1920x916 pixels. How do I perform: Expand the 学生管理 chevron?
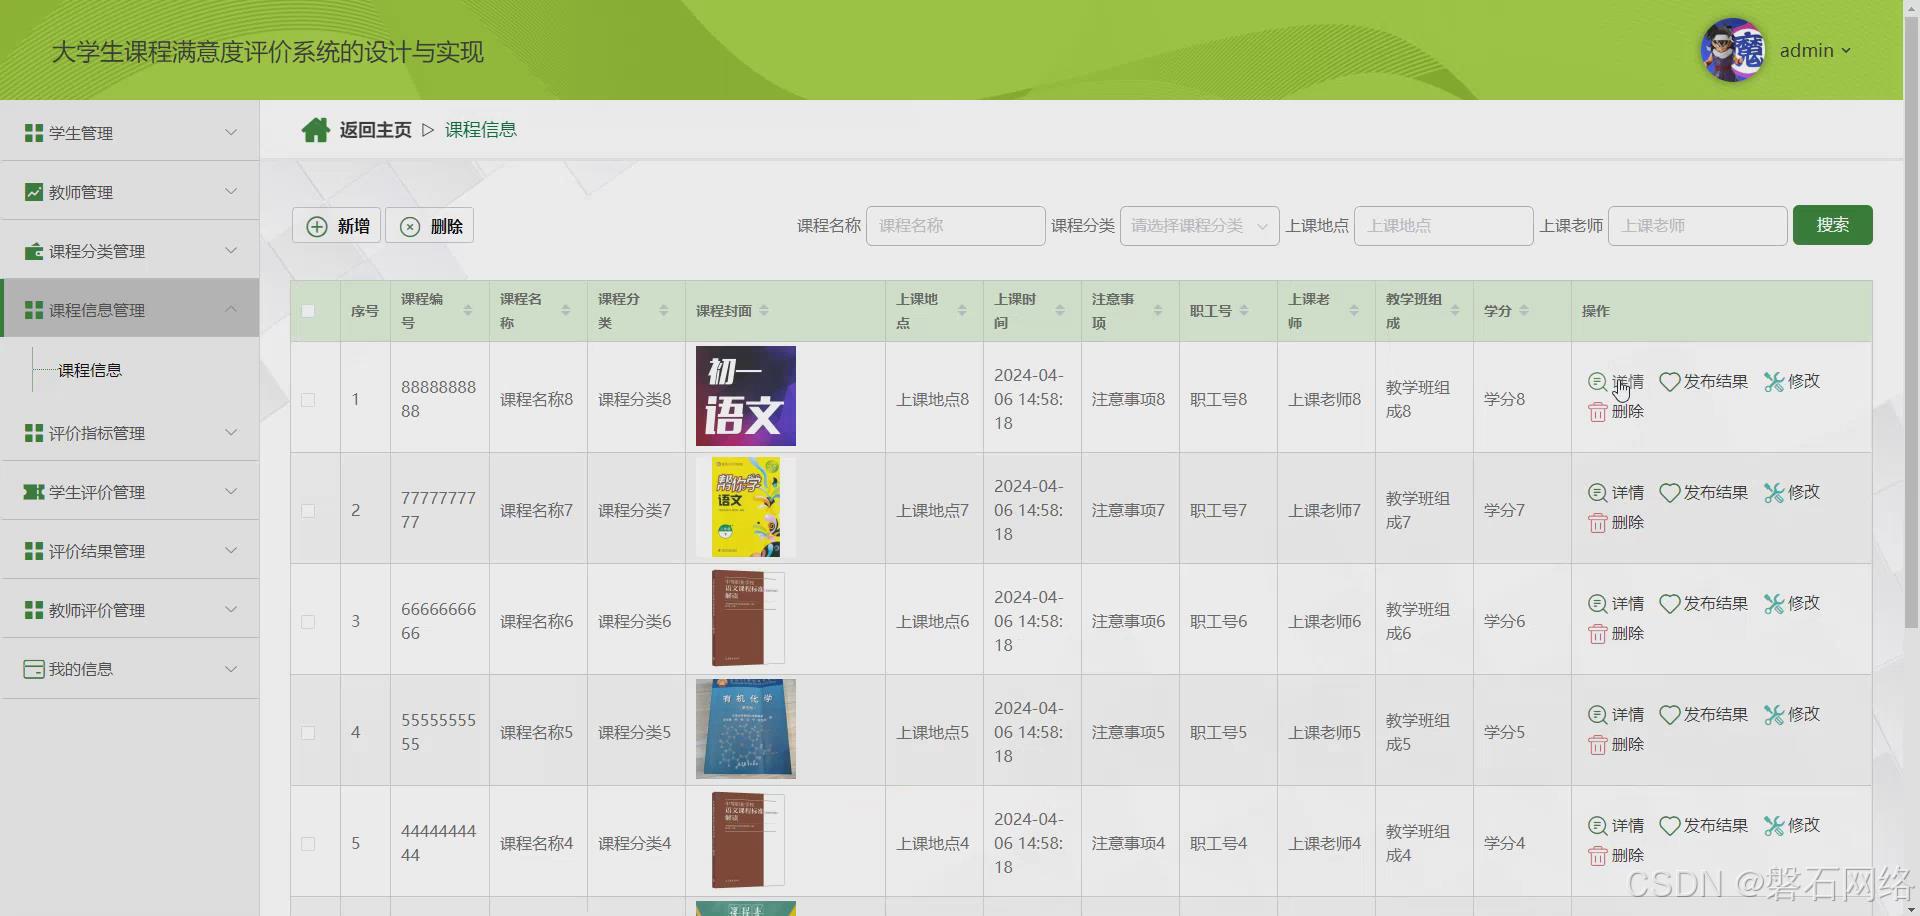click(231, 132)
